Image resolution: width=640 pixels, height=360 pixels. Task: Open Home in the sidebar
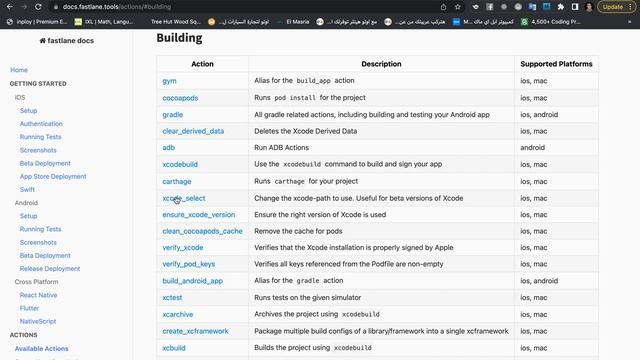[19, 70]
